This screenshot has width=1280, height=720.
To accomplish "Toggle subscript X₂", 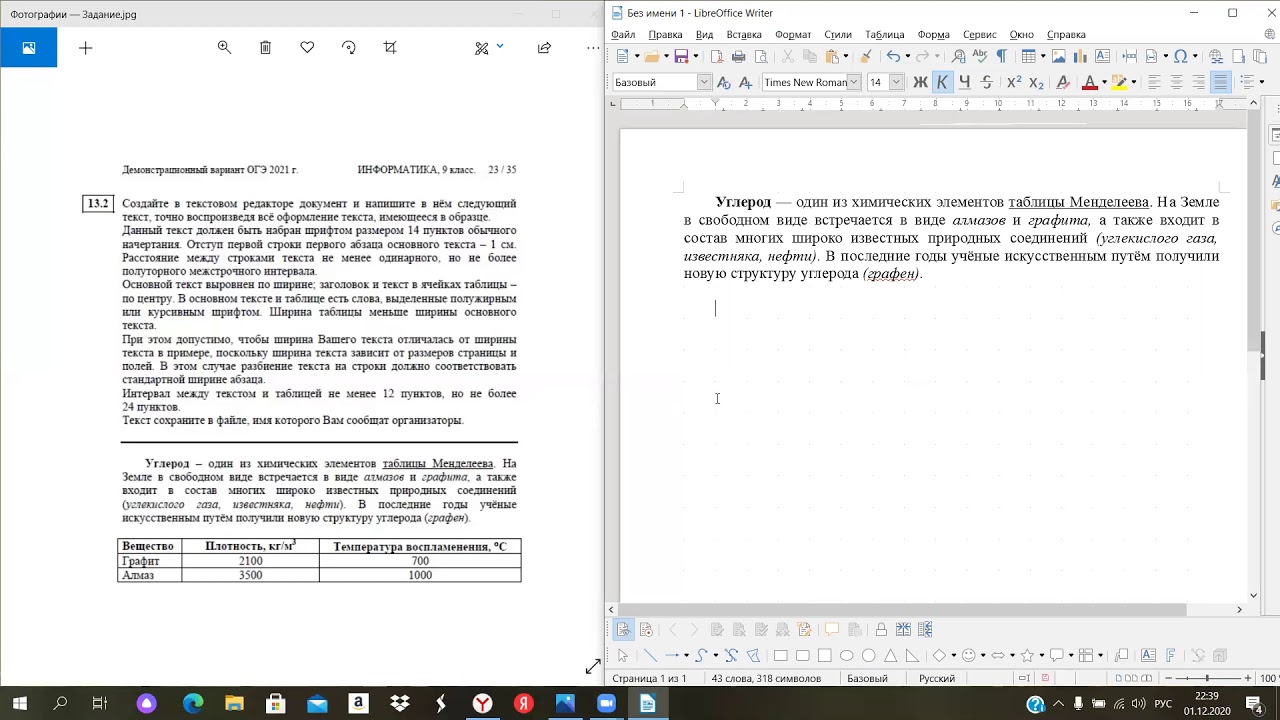I will point(1036,82).
